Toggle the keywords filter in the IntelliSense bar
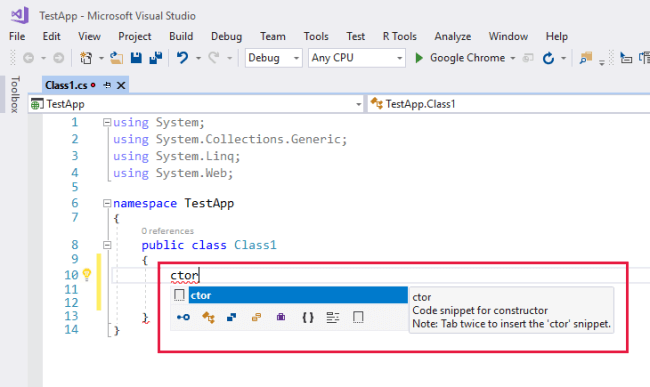The image size is (650, 387). tap(332, 317)
